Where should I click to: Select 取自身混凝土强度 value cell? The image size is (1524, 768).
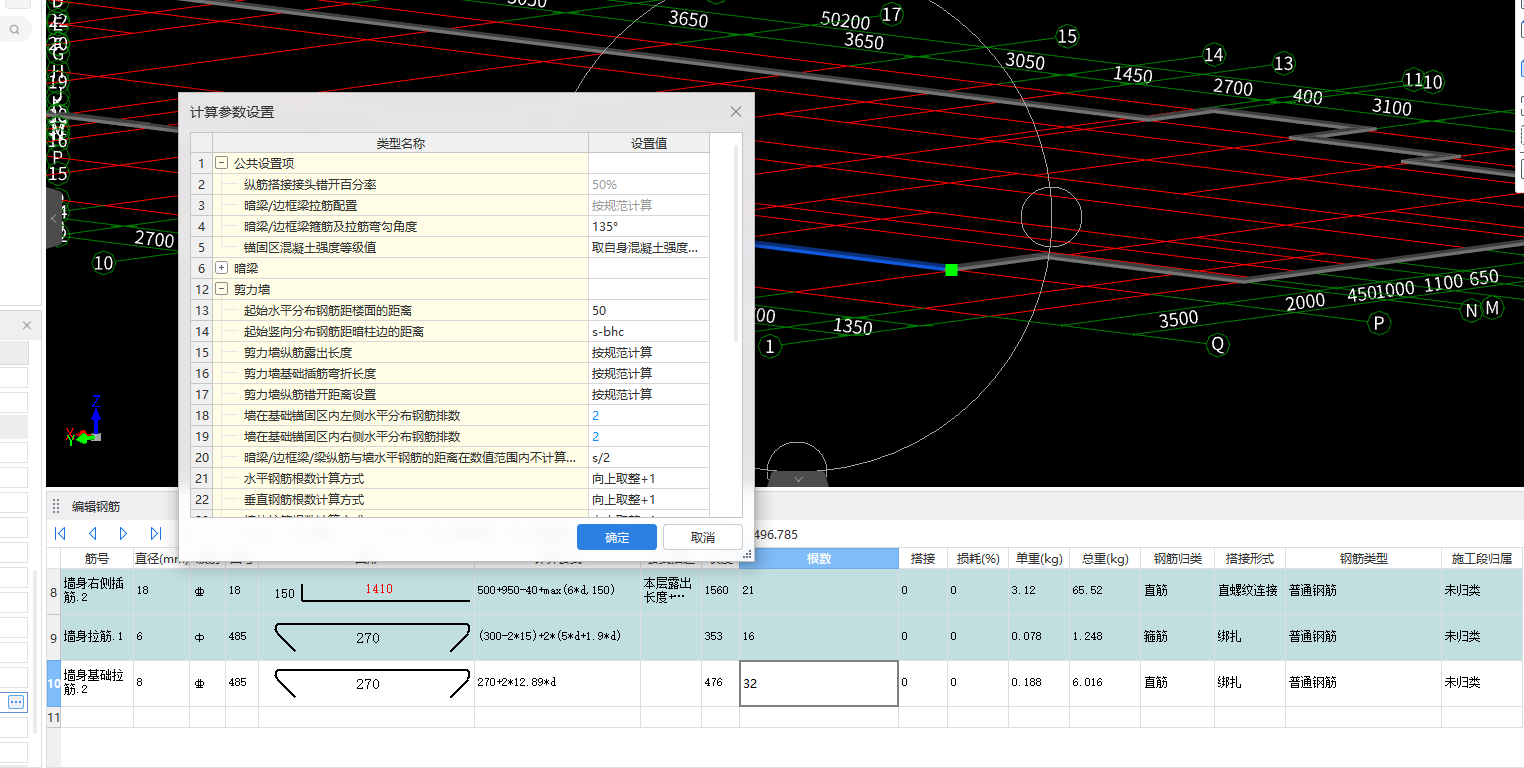point(649,247)
